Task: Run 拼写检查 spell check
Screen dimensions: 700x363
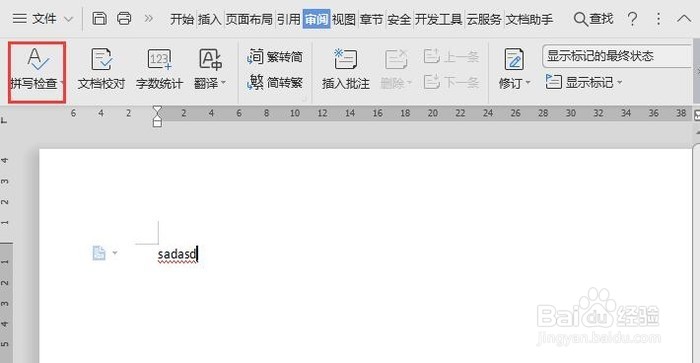Action: (x=37, y=72)
